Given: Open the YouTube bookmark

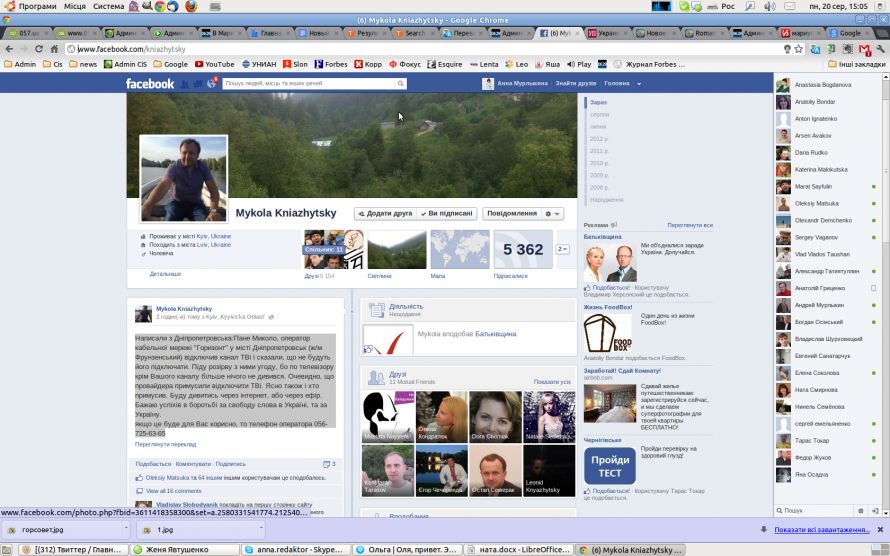Looking at the screenshot, I should click(x=215, y=64).
